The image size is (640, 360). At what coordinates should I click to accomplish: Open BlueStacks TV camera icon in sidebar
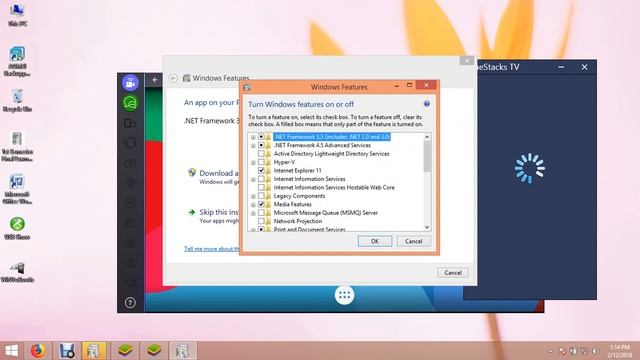point(130,83)
